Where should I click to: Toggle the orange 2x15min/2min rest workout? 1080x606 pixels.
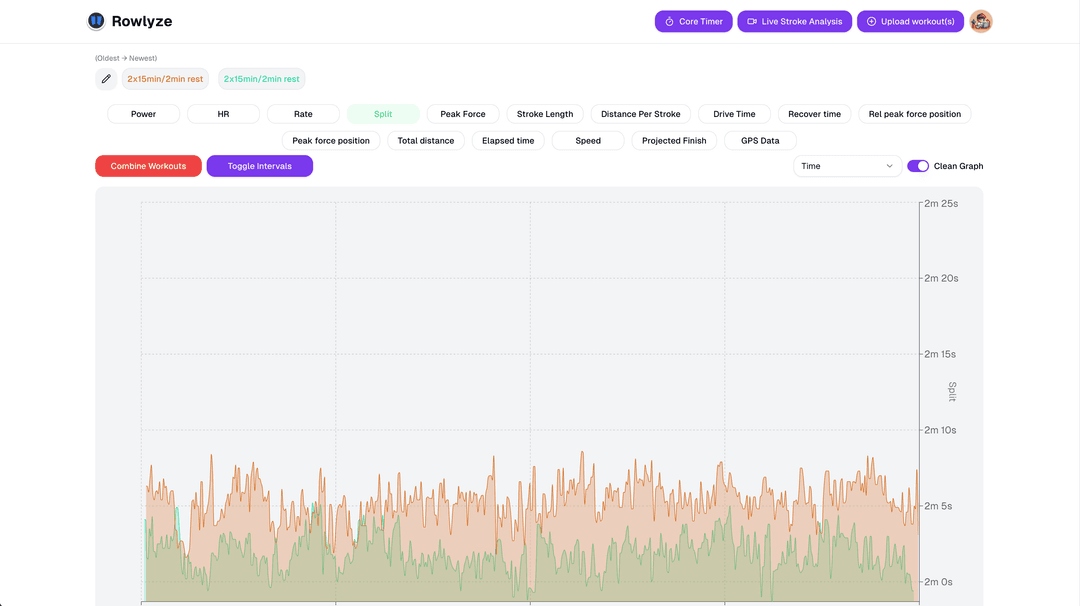point(165,79)
